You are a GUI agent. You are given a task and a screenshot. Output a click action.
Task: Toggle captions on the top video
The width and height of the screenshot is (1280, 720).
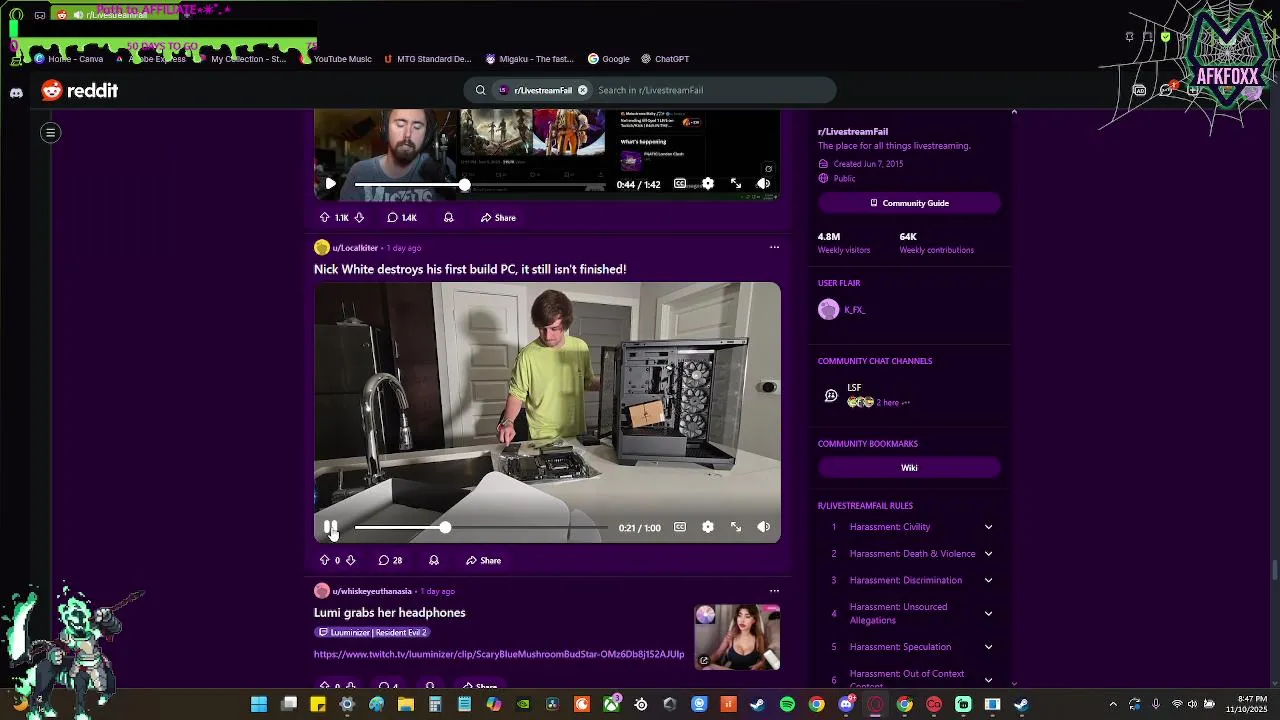[680, 184]
